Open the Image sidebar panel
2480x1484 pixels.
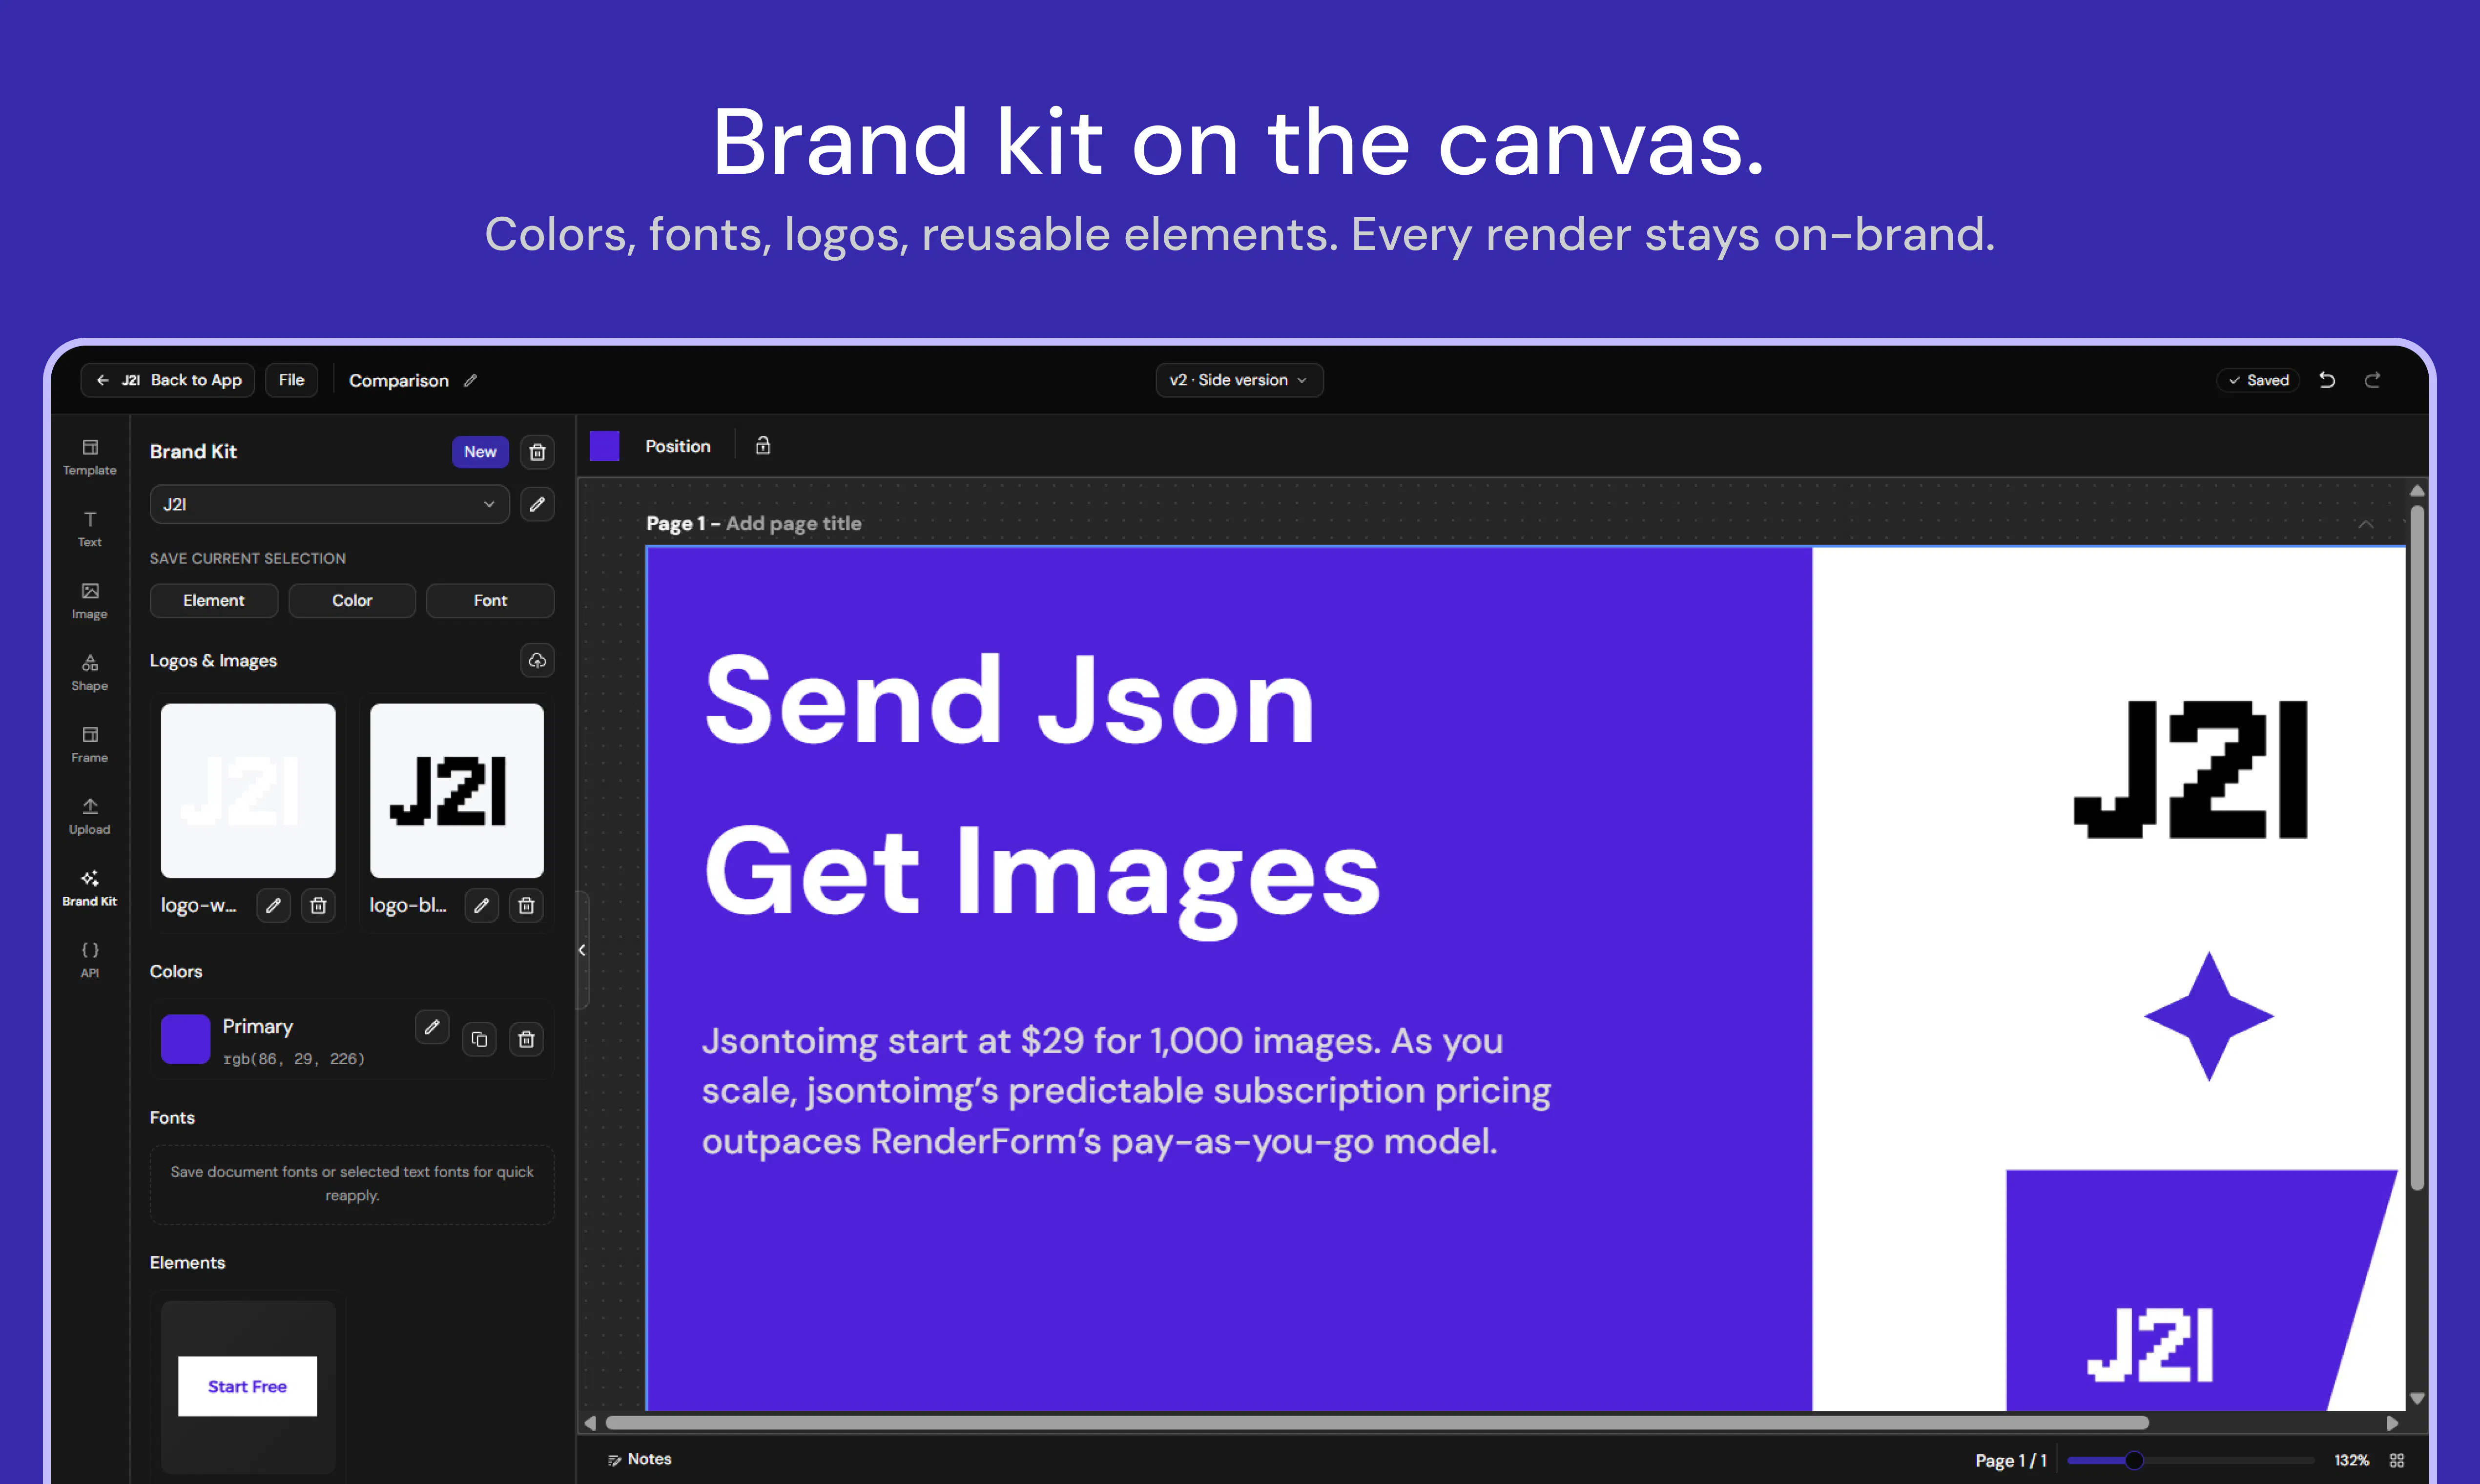(x=89, y=601)
